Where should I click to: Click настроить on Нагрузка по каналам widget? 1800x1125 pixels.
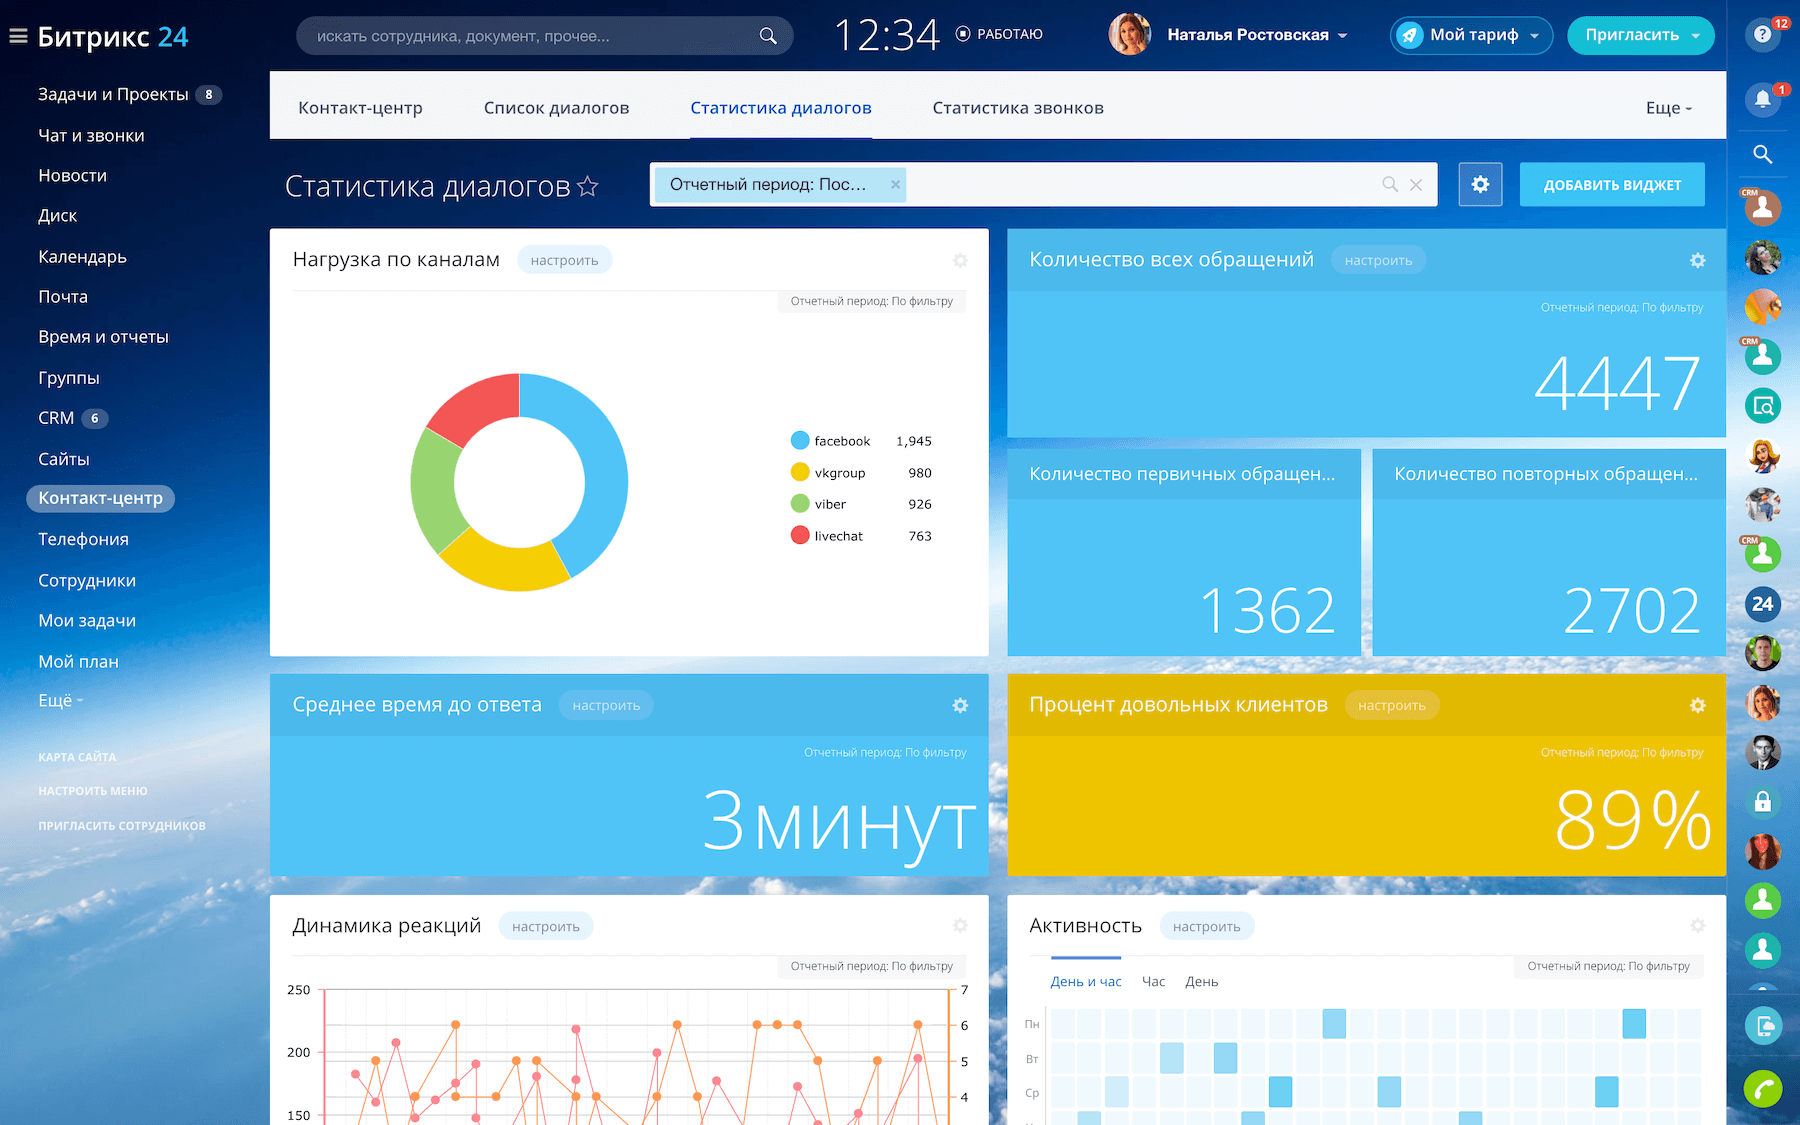[564, 260]
